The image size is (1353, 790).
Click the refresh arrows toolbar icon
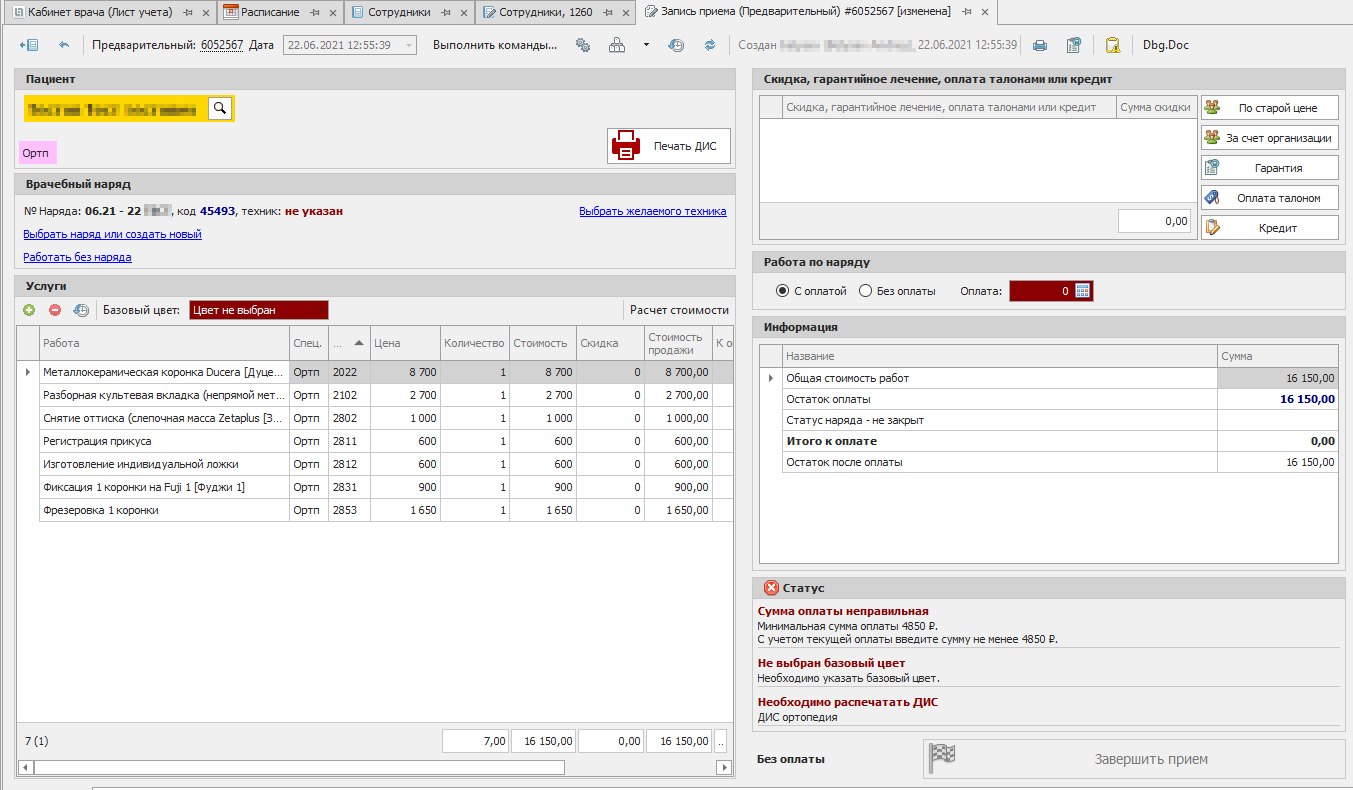(x=710, y=45)
